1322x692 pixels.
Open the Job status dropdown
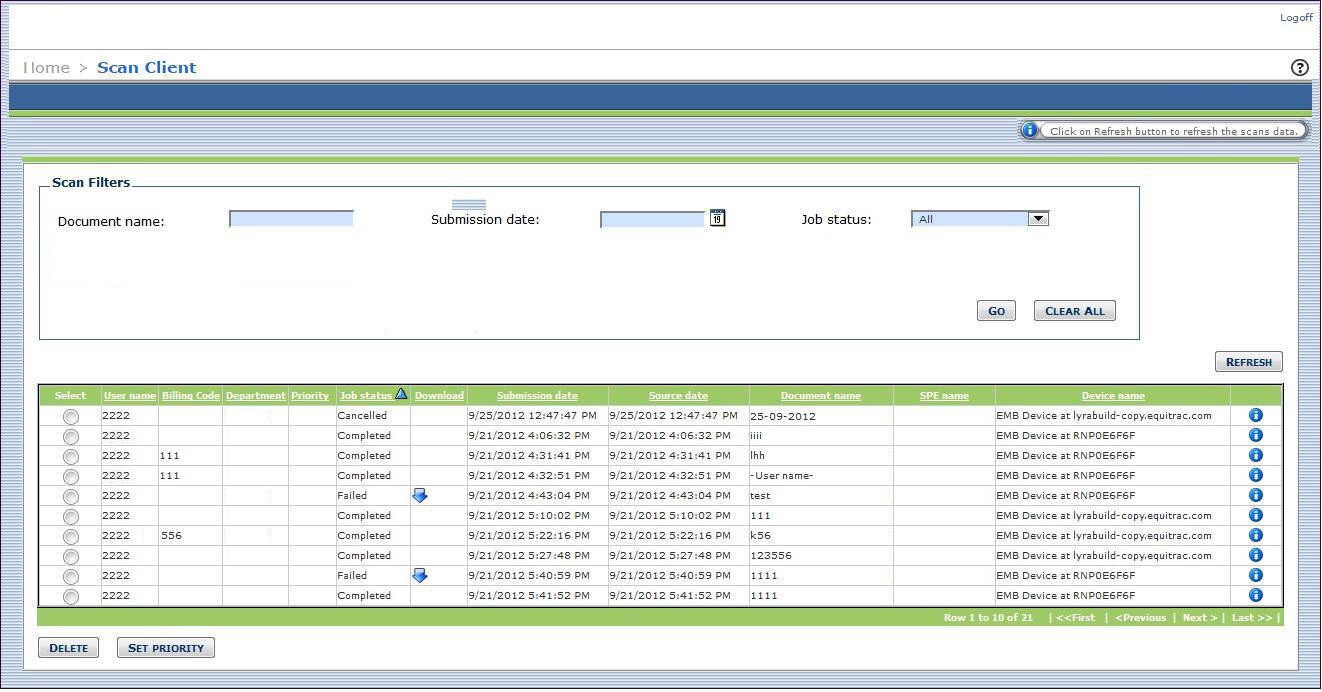coord(1038,218)
